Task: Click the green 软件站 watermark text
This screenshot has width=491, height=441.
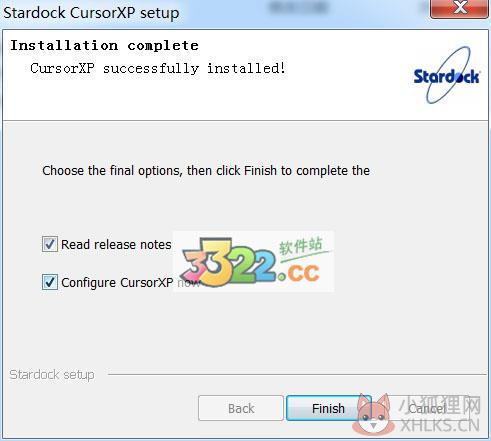Action: 301,246
